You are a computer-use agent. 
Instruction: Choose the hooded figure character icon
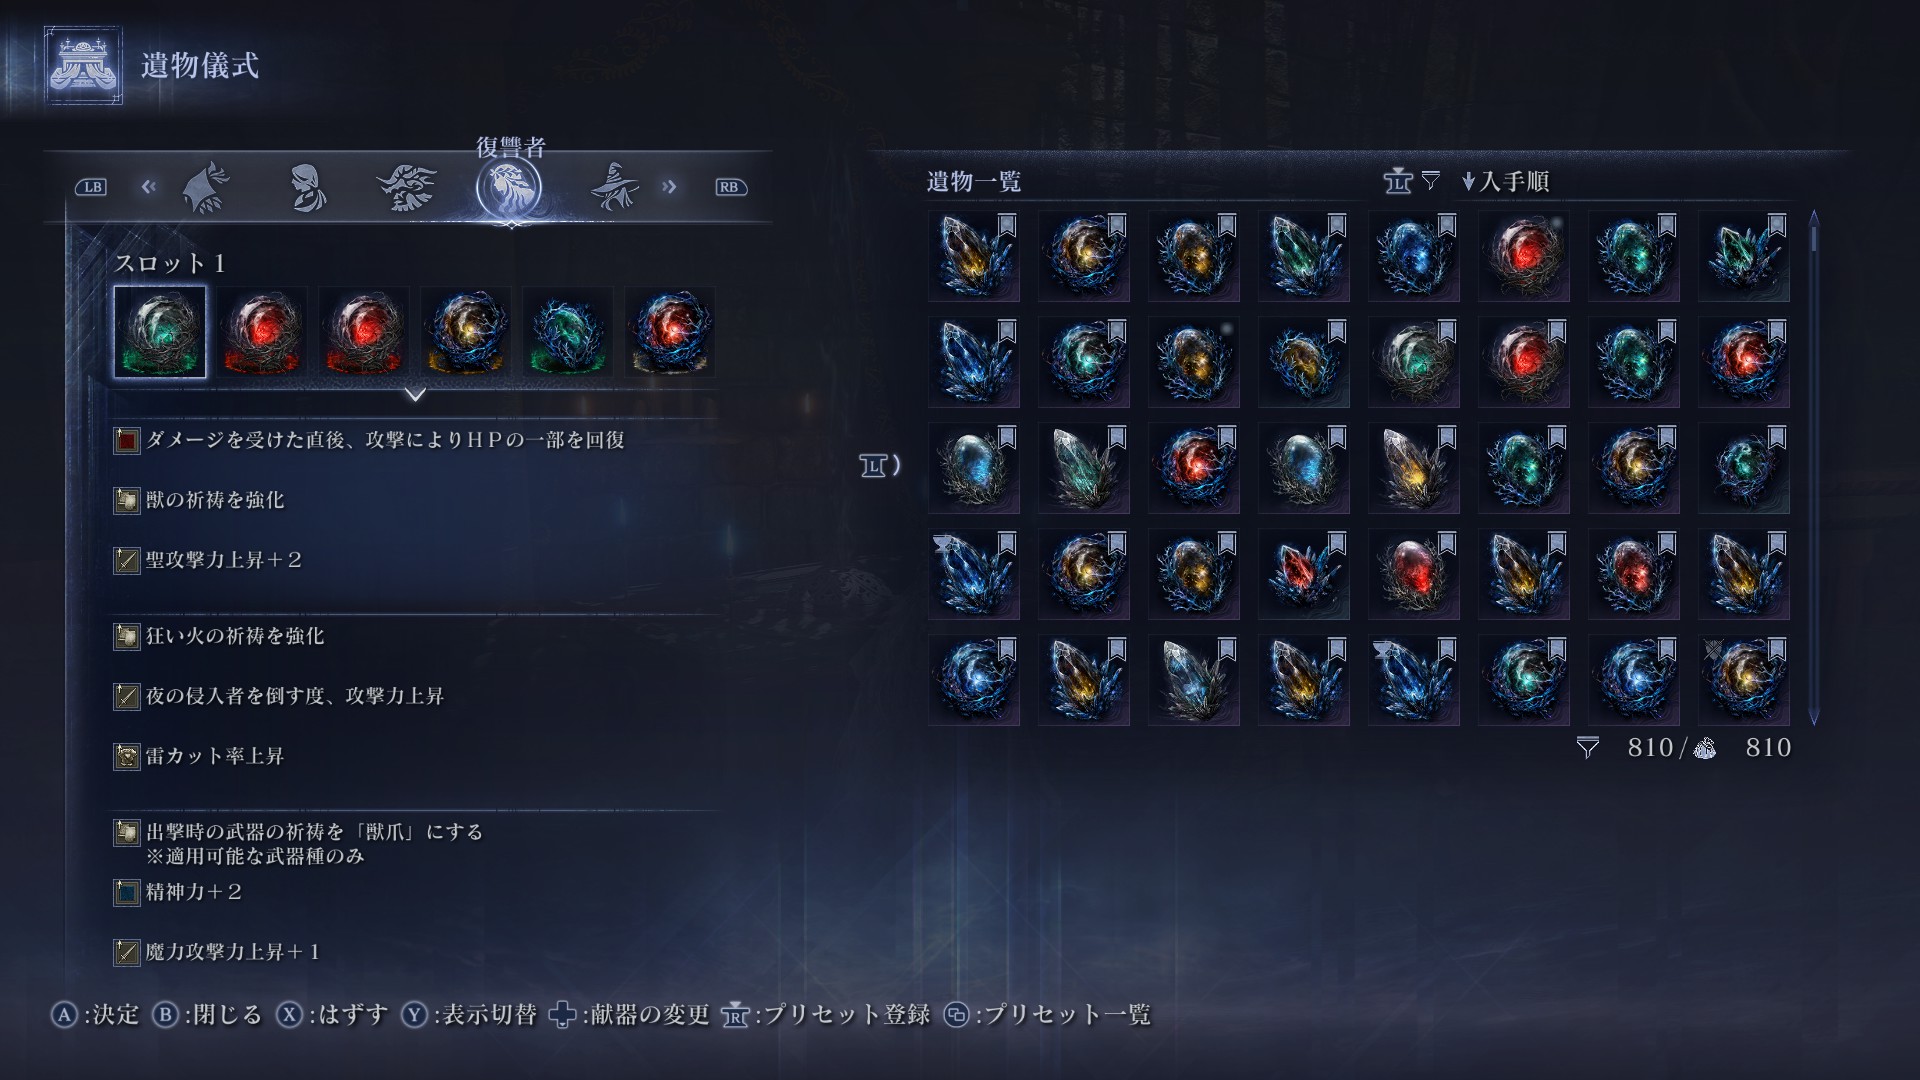tap(308, 187)
